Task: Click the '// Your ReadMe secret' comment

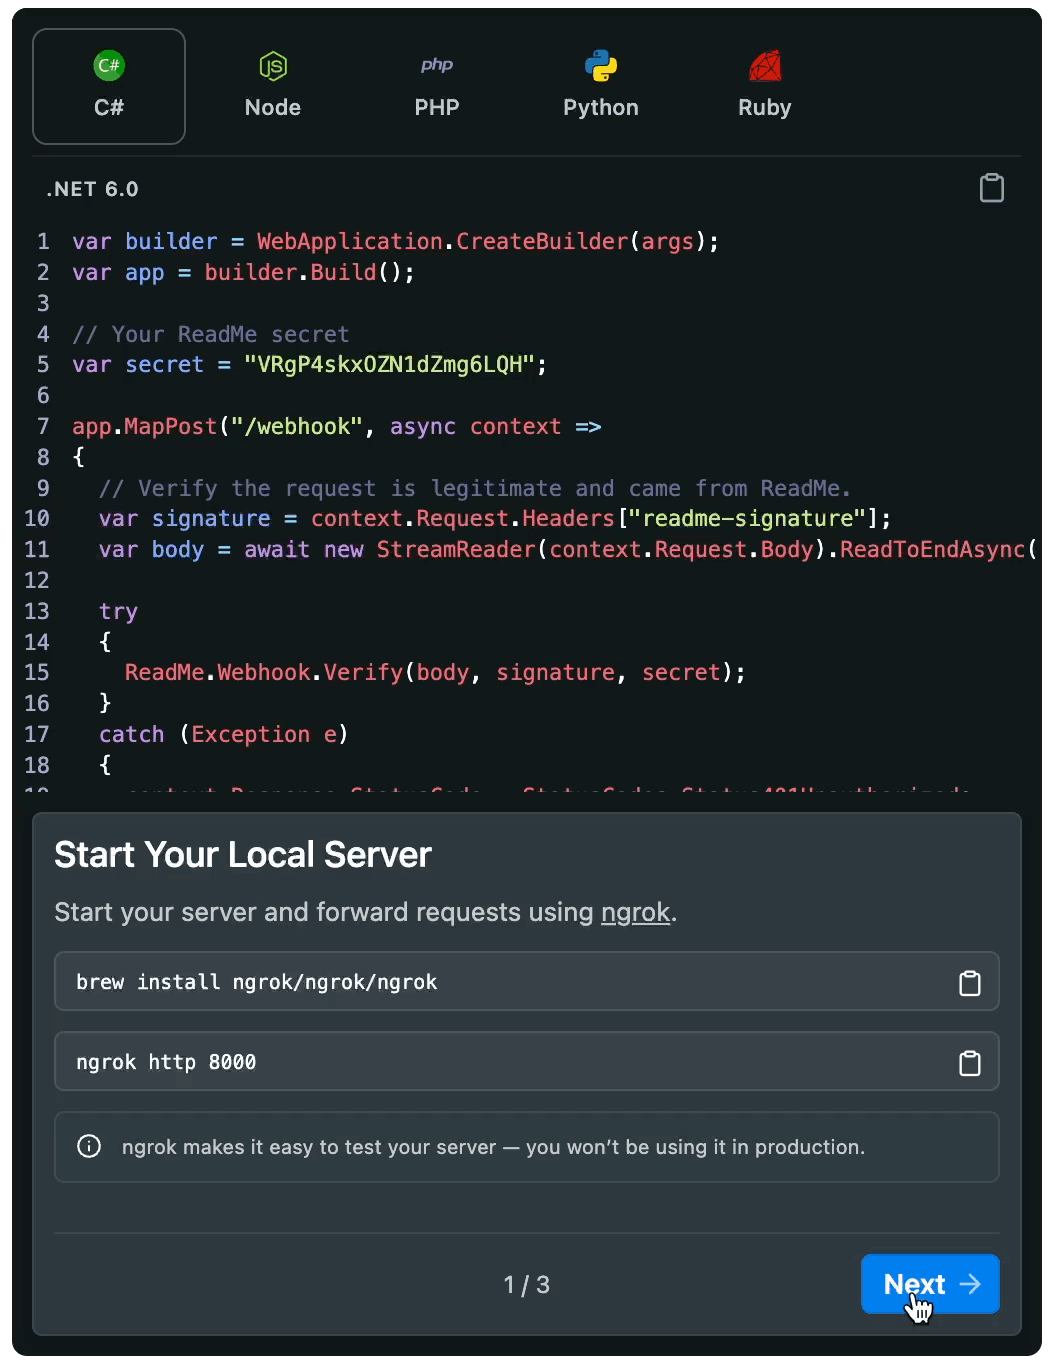Action: pyautogui.click(x=211, y=334)
